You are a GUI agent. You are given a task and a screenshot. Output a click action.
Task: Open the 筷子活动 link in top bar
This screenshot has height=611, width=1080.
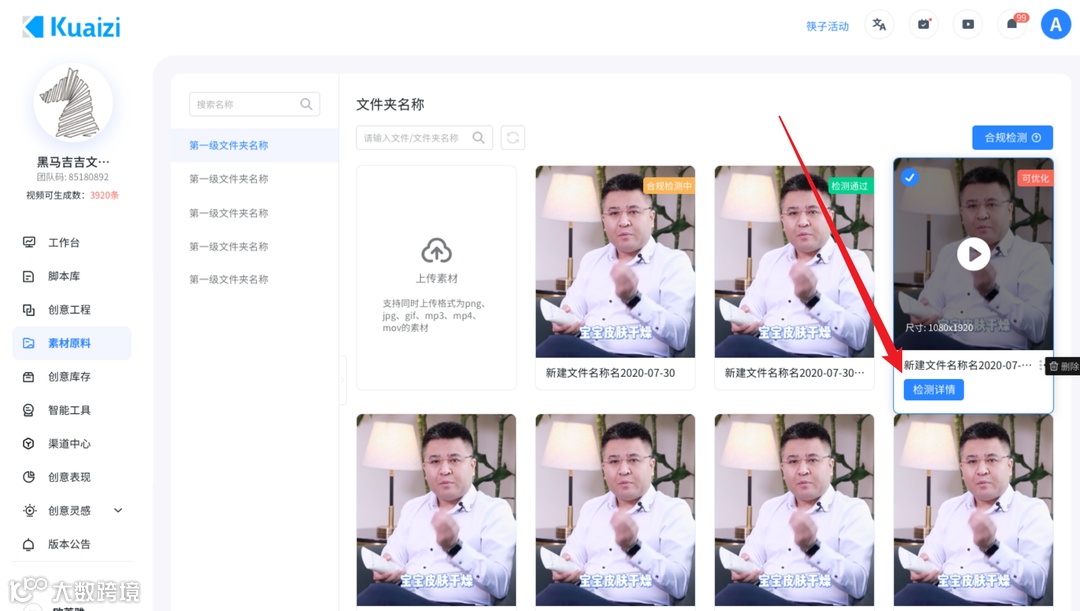tap(828, 23)
